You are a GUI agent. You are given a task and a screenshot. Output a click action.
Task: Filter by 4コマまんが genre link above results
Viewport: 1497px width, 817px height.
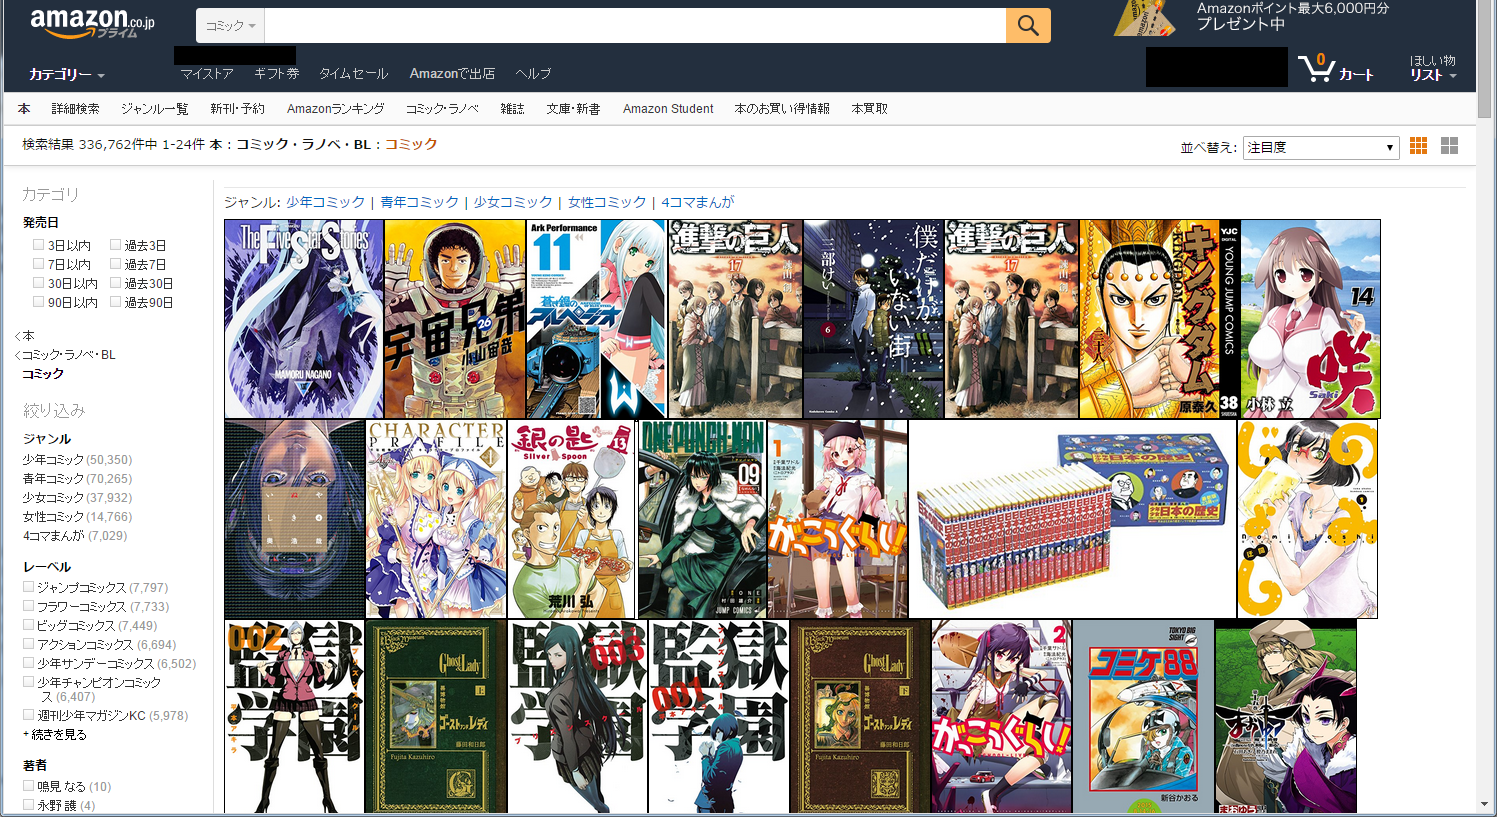tap(697, 202)
